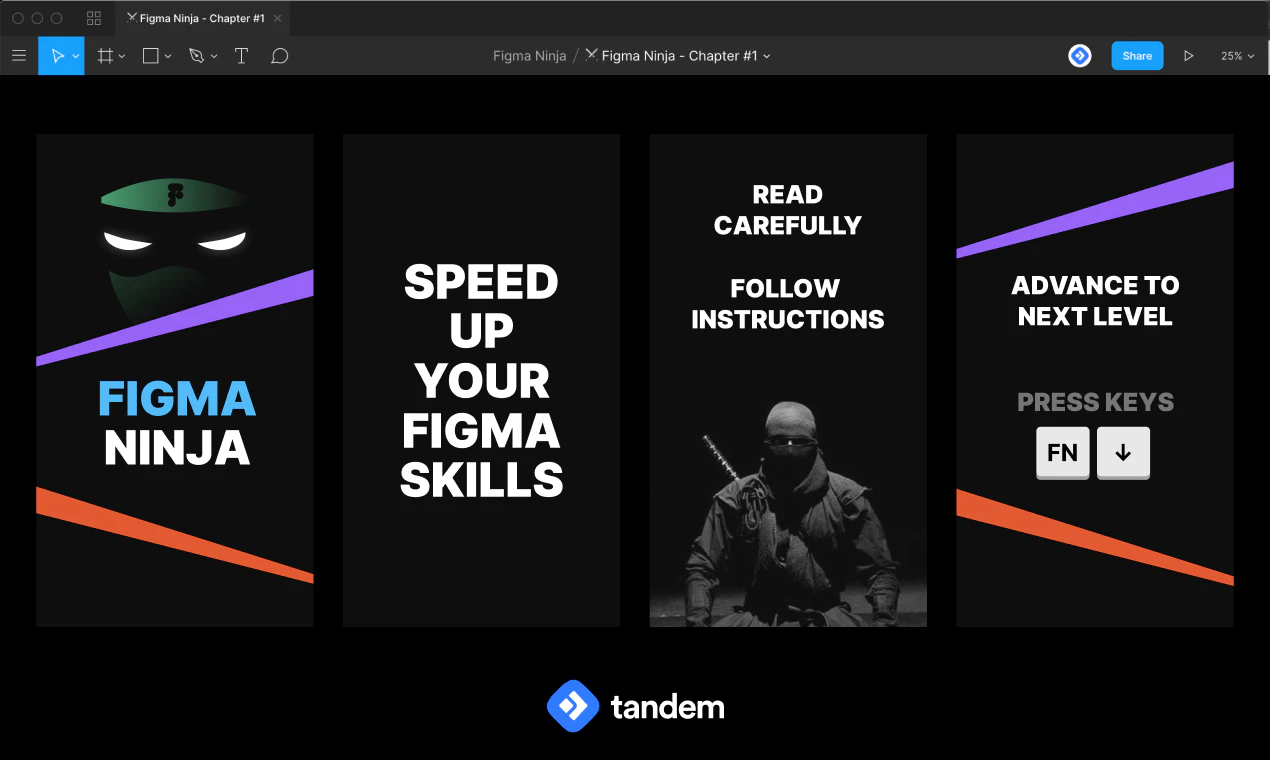Screen dimensions: 1270x760
Task: Select the READ CAREFULLY text
Action: (788, 210)
